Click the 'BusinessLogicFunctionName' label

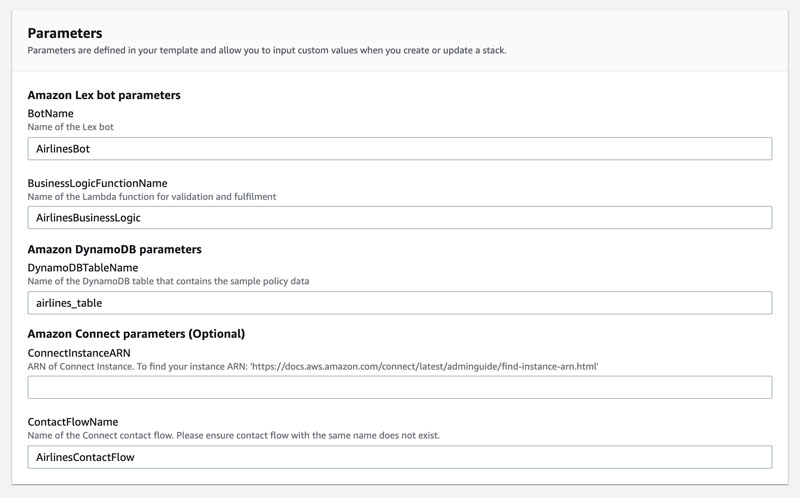pos(97,183)
